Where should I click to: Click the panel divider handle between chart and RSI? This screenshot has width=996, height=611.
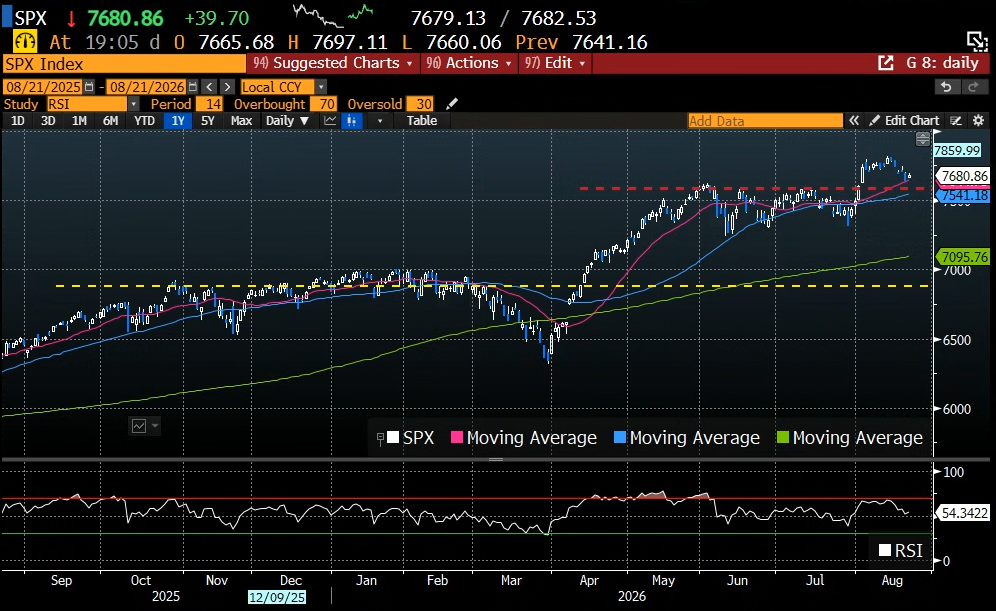pos(496,459)
